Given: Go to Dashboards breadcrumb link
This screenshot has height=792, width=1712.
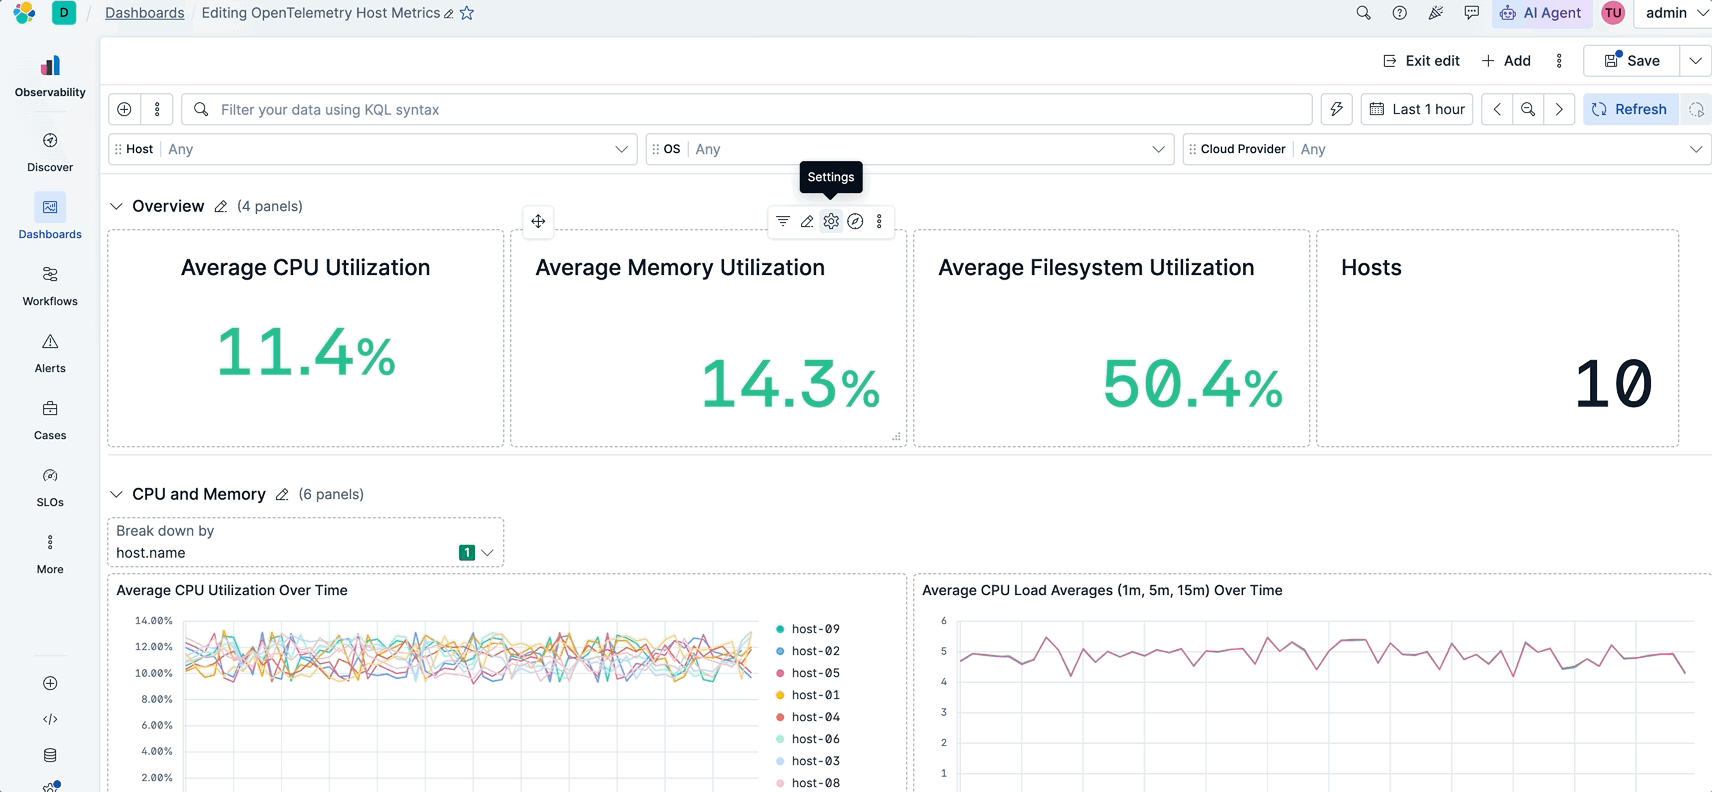Looking at the screenshot, I should click(145, 13).
